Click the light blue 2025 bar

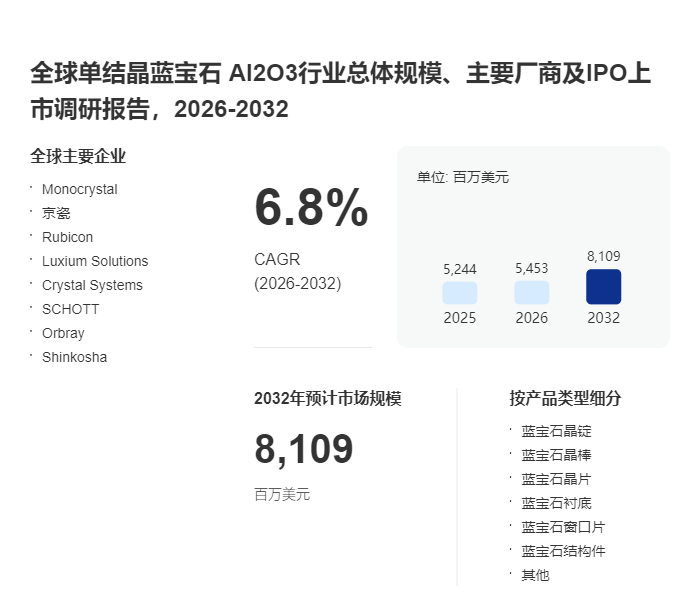point(459,293)
